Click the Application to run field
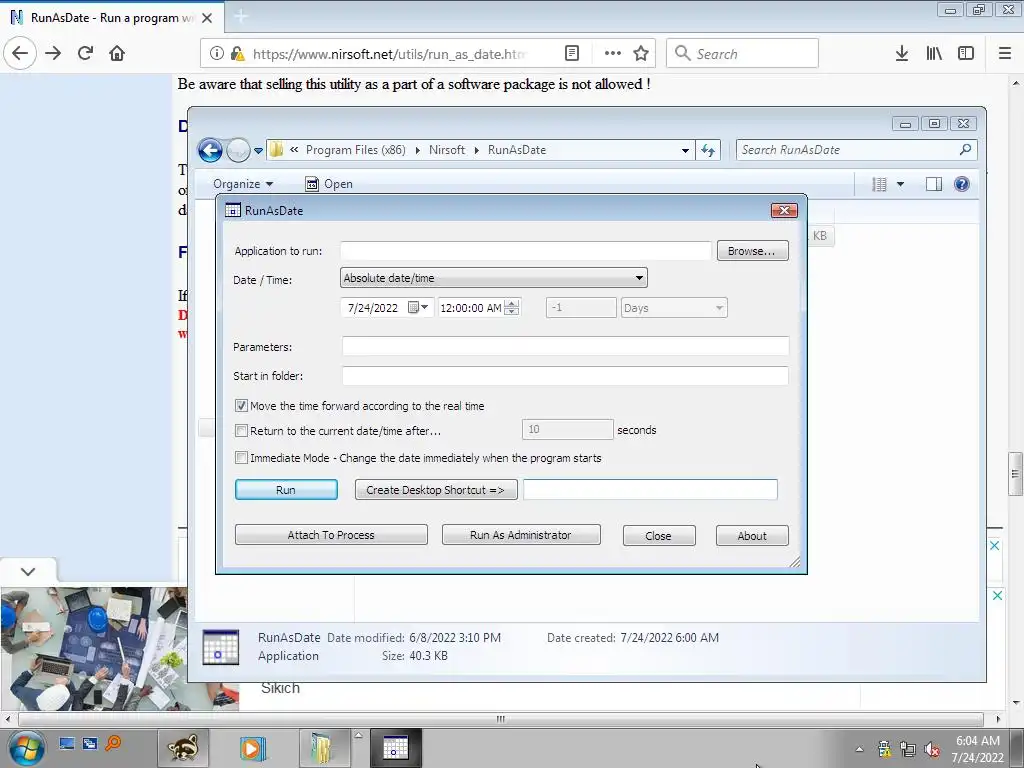This screenshot has height=768, width=1024. pyautogui.click(x=526, y=251)
